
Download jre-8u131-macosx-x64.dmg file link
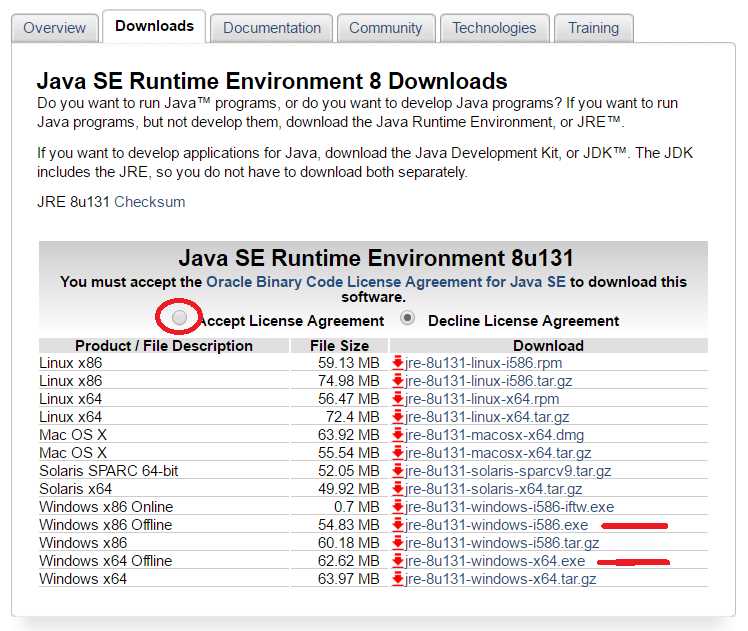pos(494,435)
